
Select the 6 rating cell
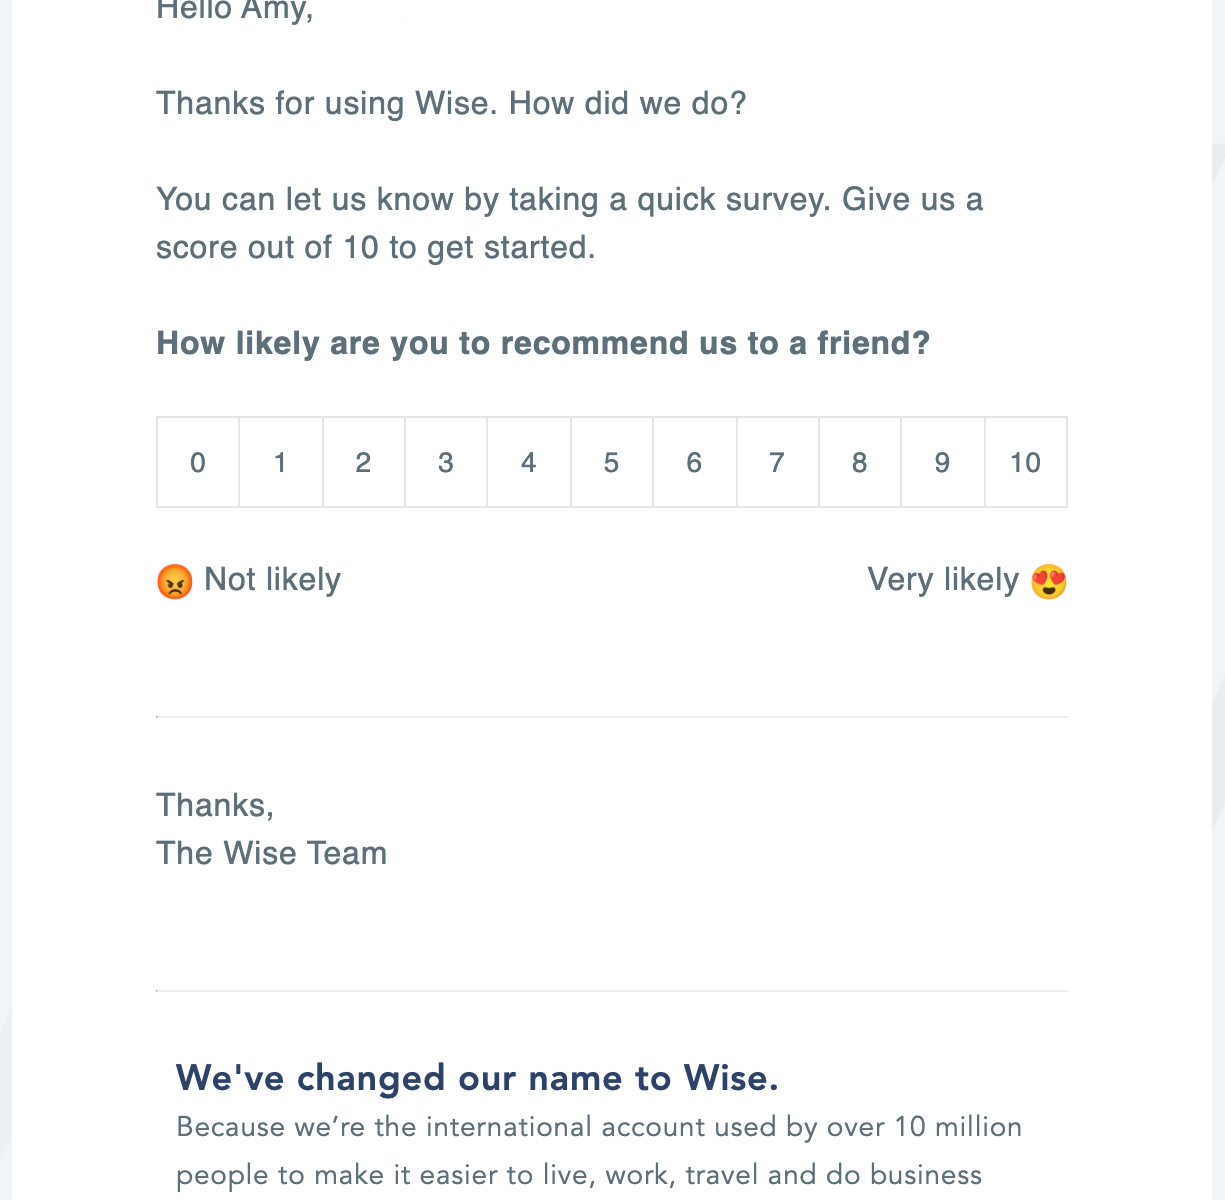pos(694,462)
